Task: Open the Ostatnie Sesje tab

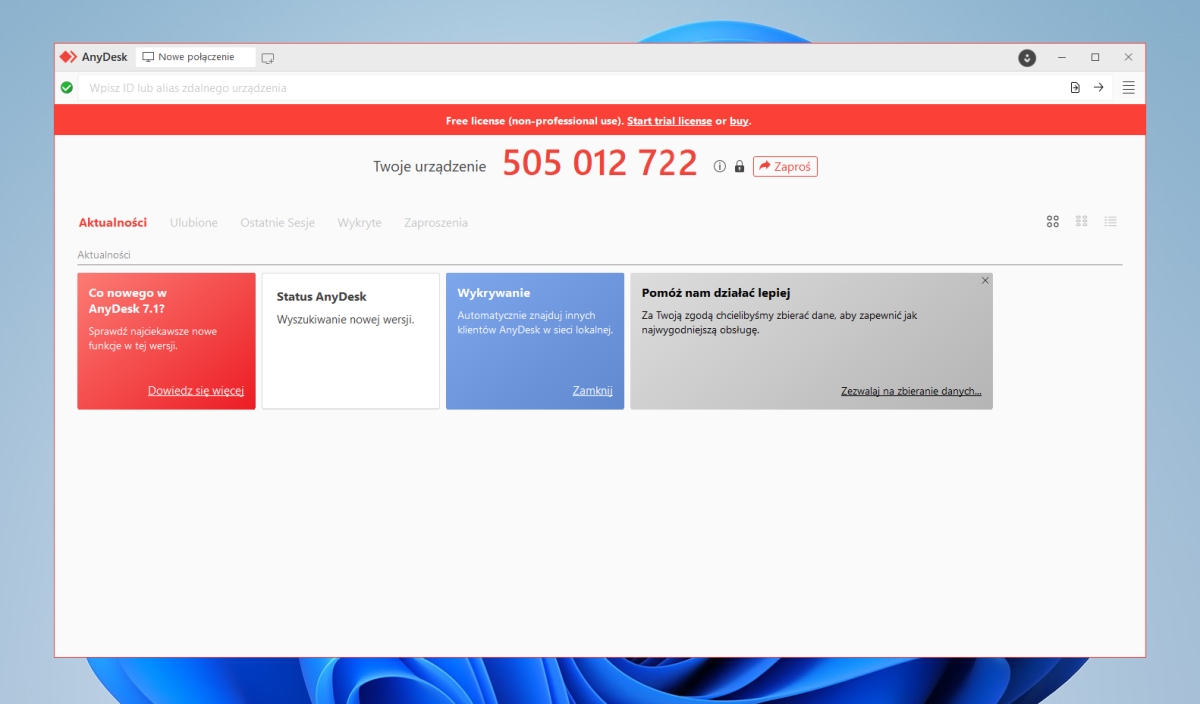Action: pos(277,222)
